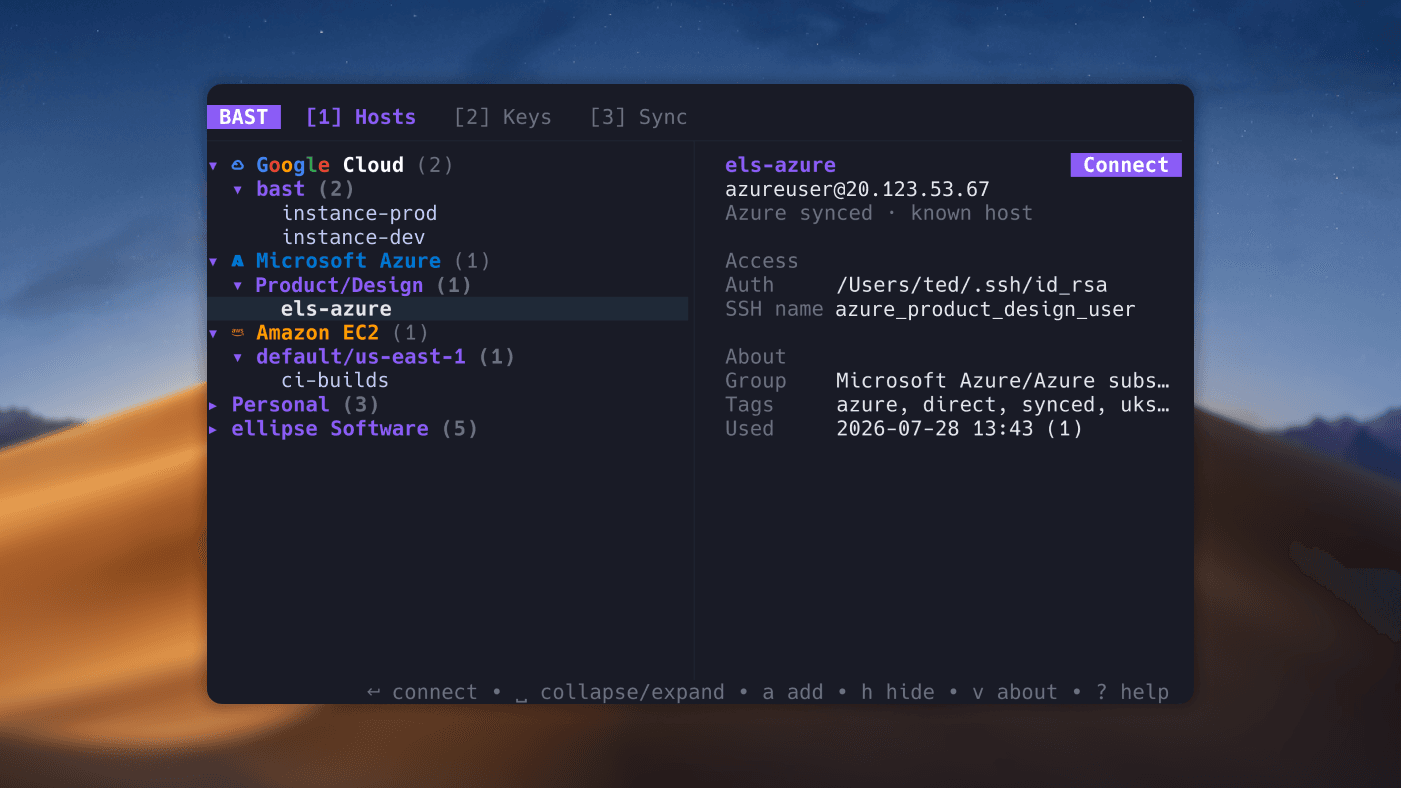Click the Microsoft Azure logo icon
The image size is (1401, 788).
(238, 261)
